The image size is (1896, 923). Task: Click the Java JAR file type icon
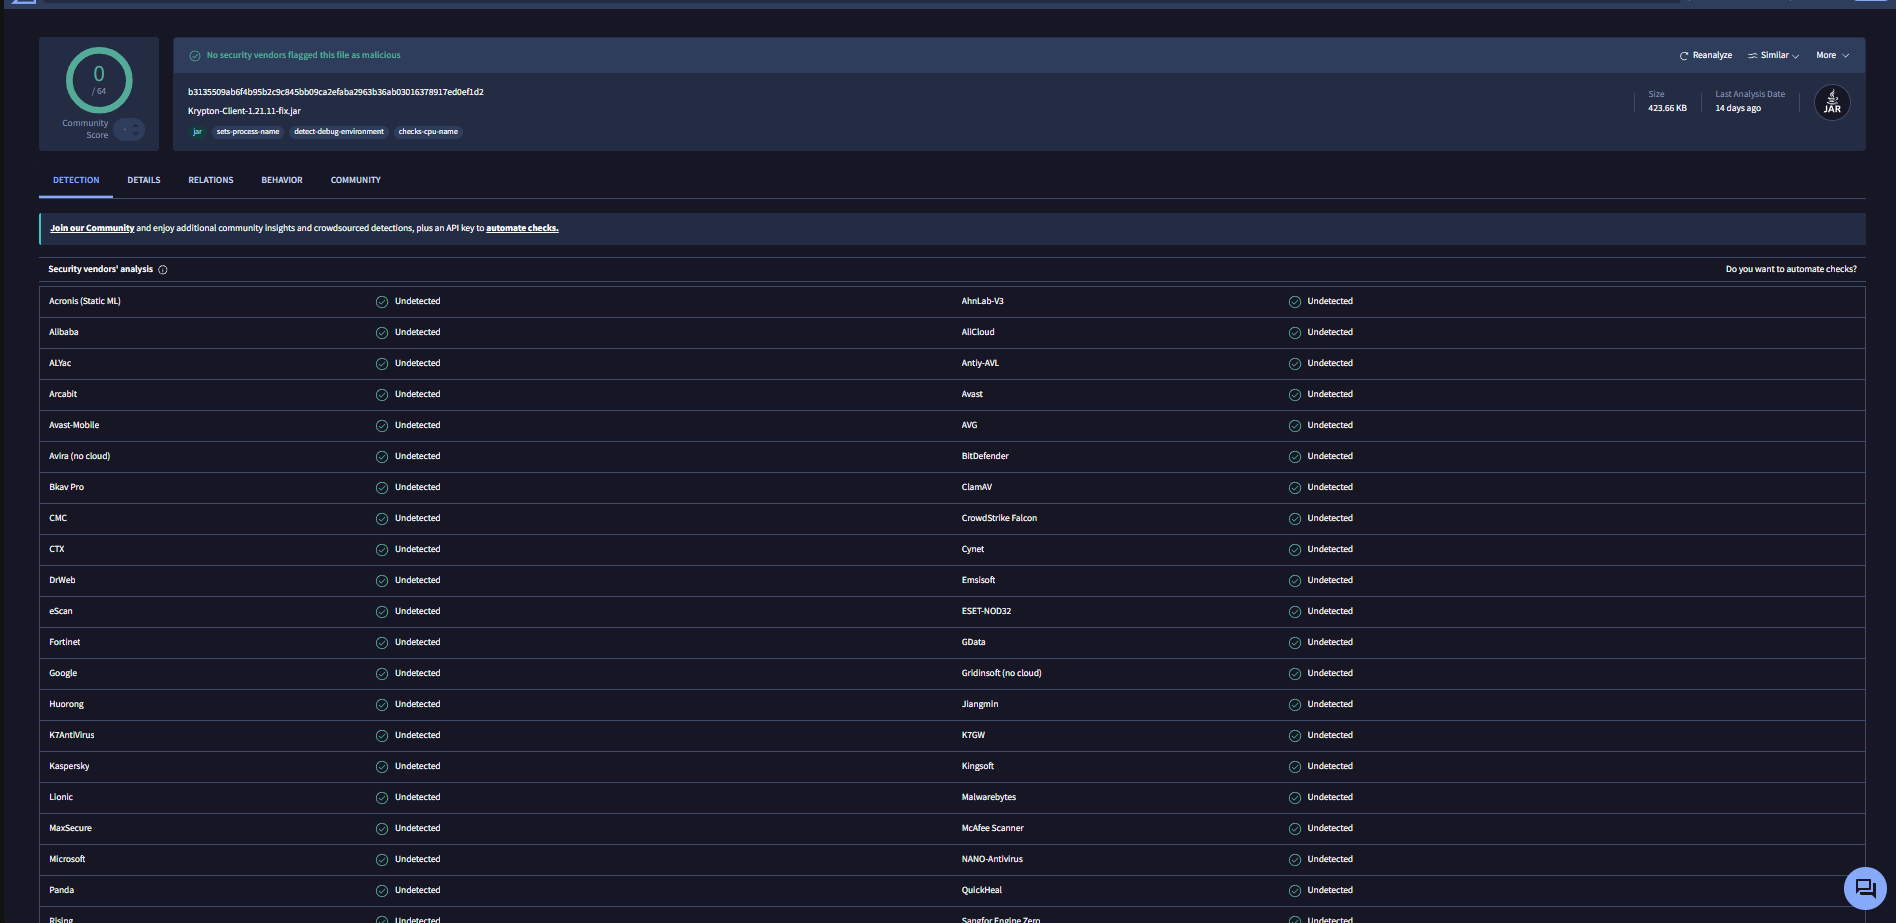click(1832, 102)
